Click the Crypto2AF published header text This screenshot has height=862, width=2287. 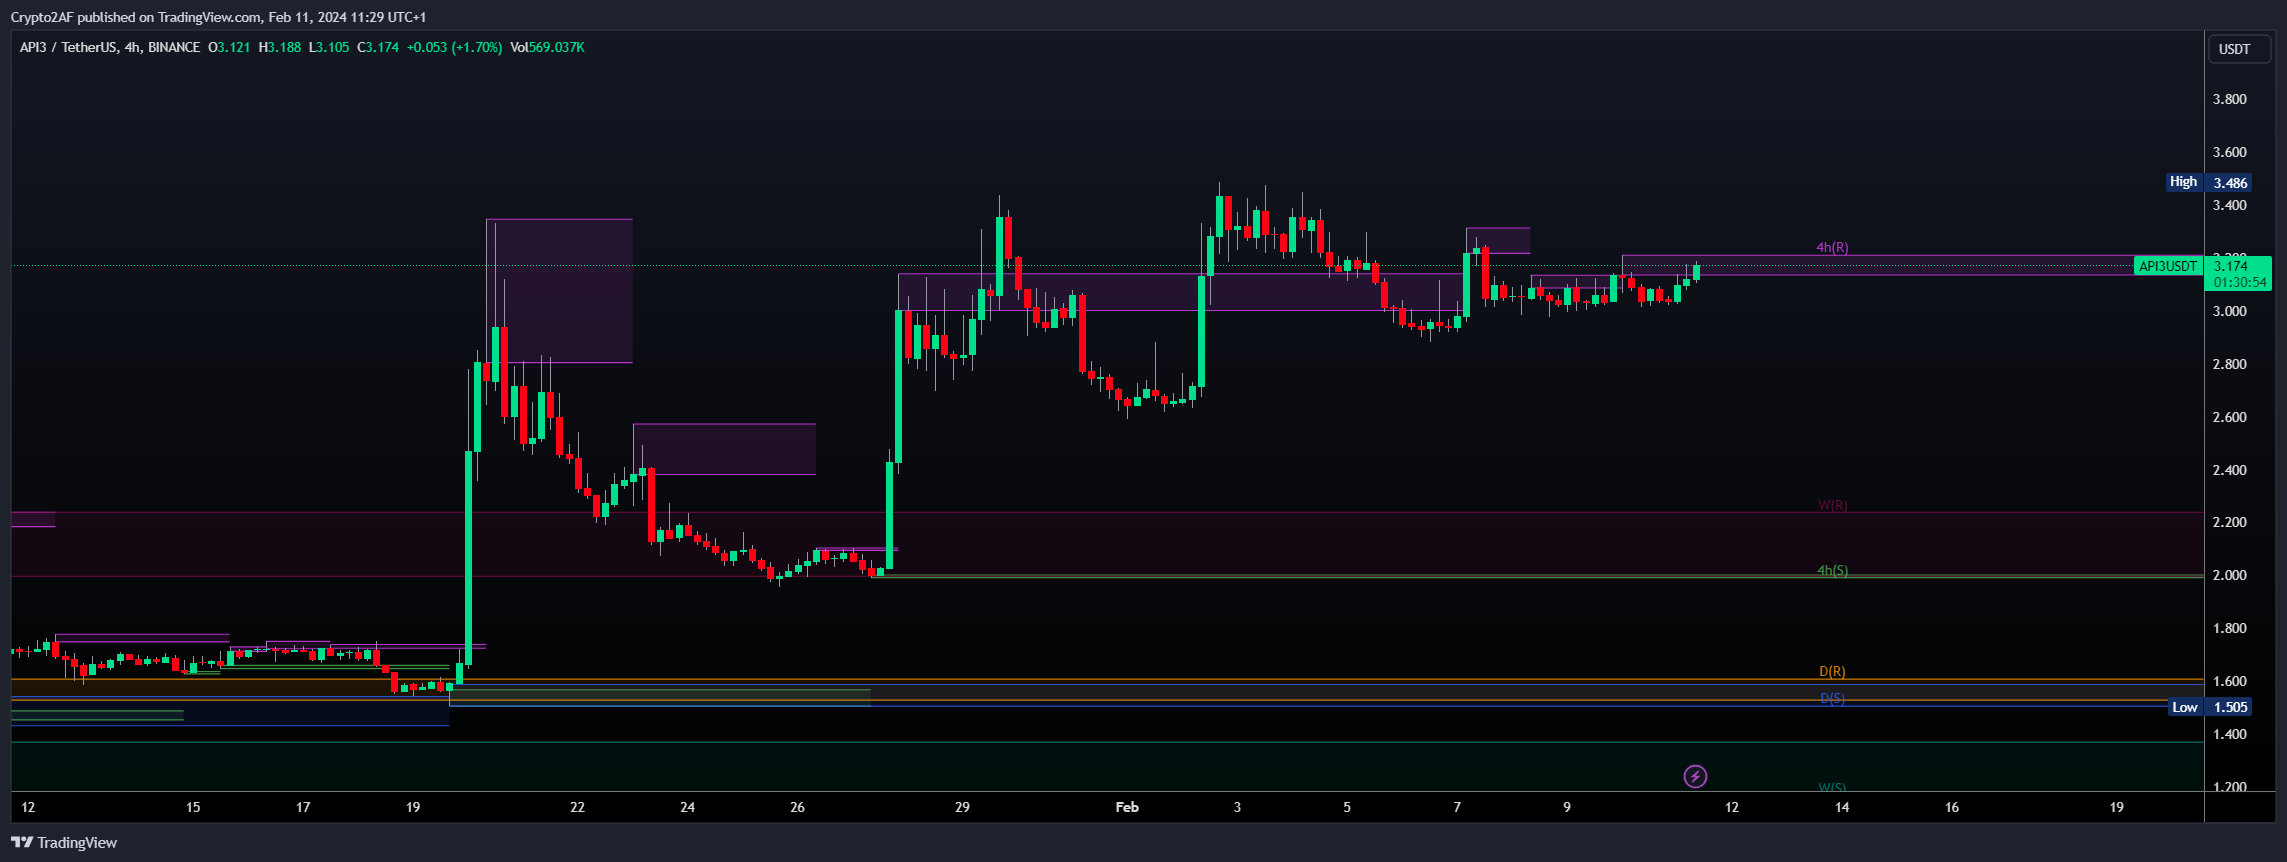coord(218,17)
